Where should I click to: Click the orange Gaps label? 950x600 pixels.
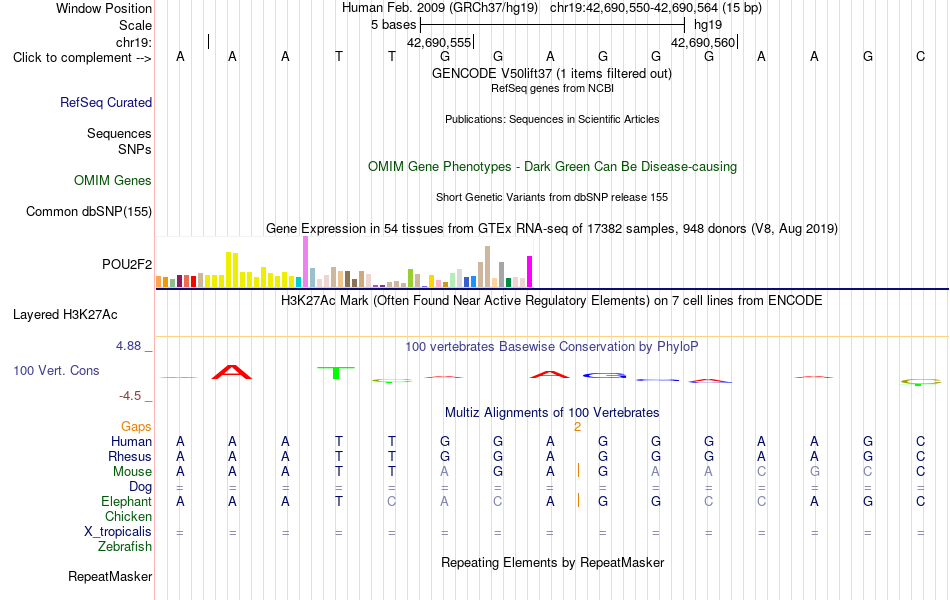(x=136, y=427)
